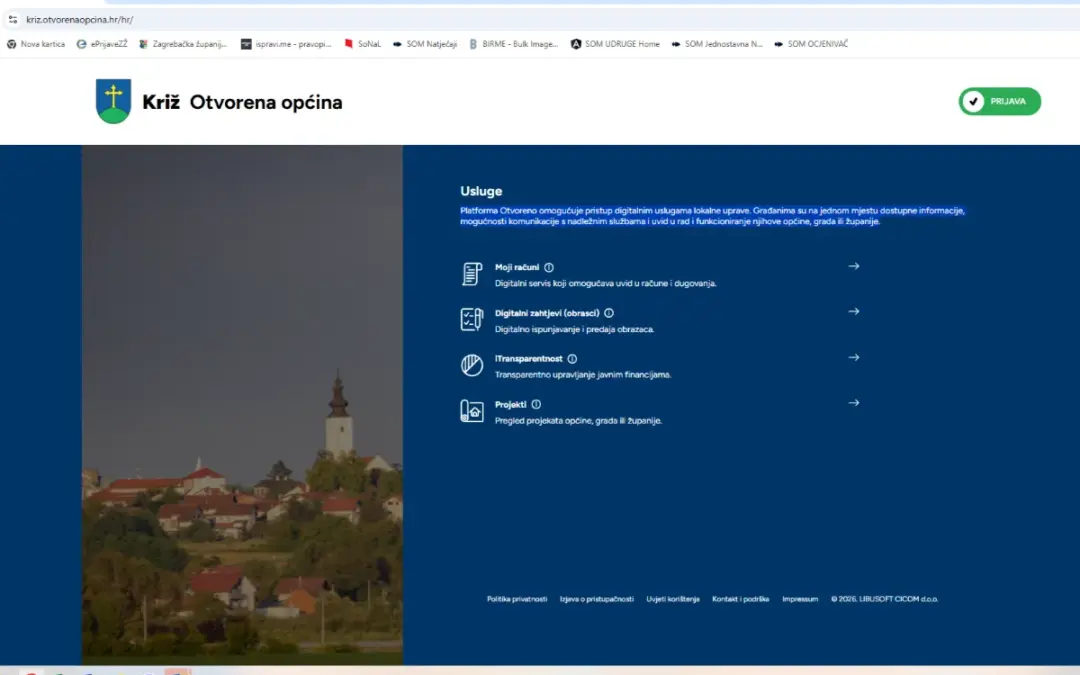Click the Križ coat of arms logo

(114, 101)
